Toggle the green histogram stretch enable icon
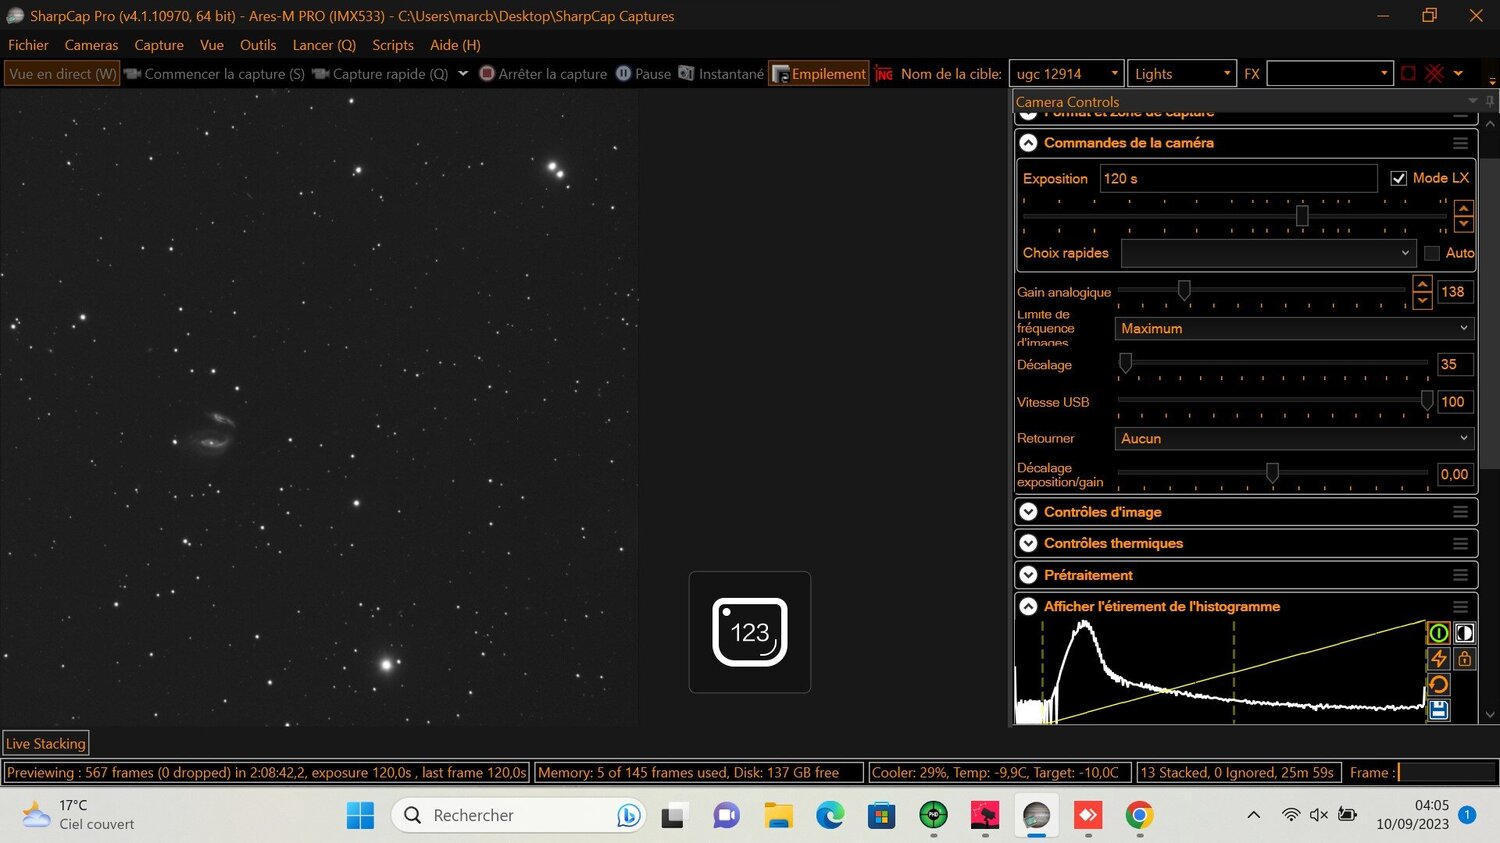This screenshot has width=1500, height=843. 1438,633
